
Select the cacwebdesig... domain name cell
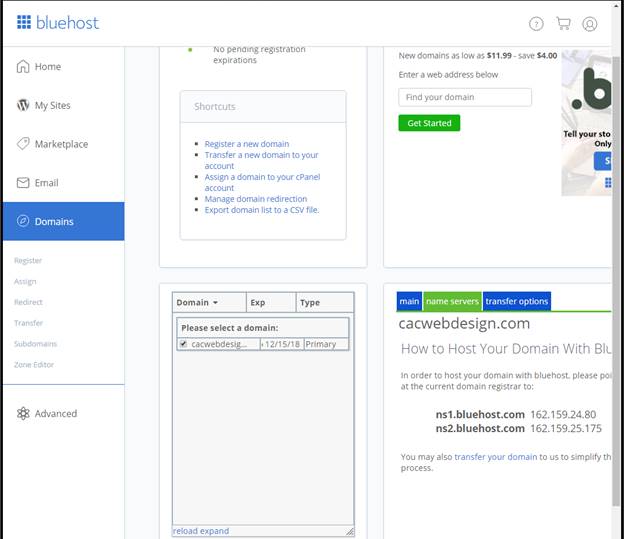click(219, 344)
